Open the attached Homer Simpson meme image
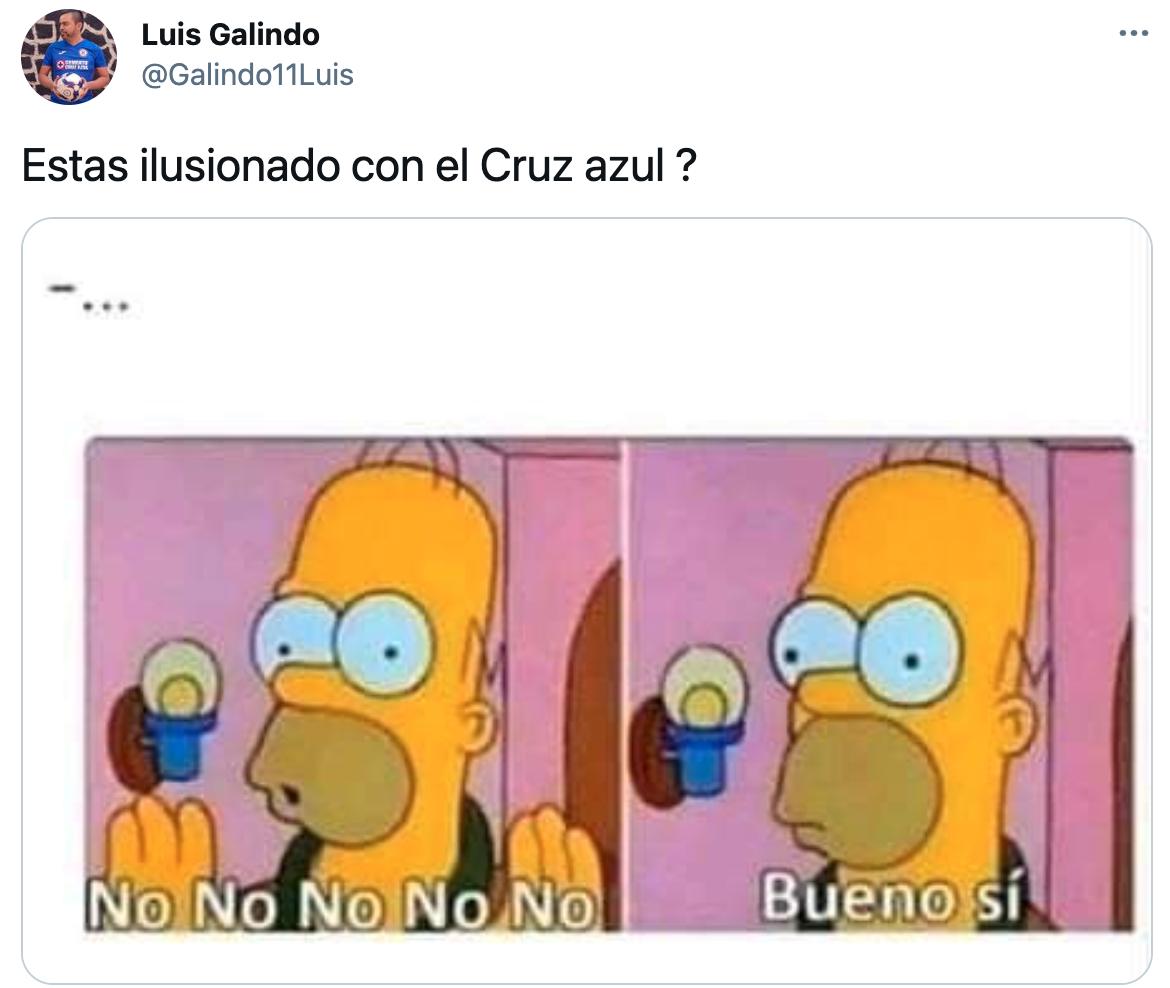 586,601
